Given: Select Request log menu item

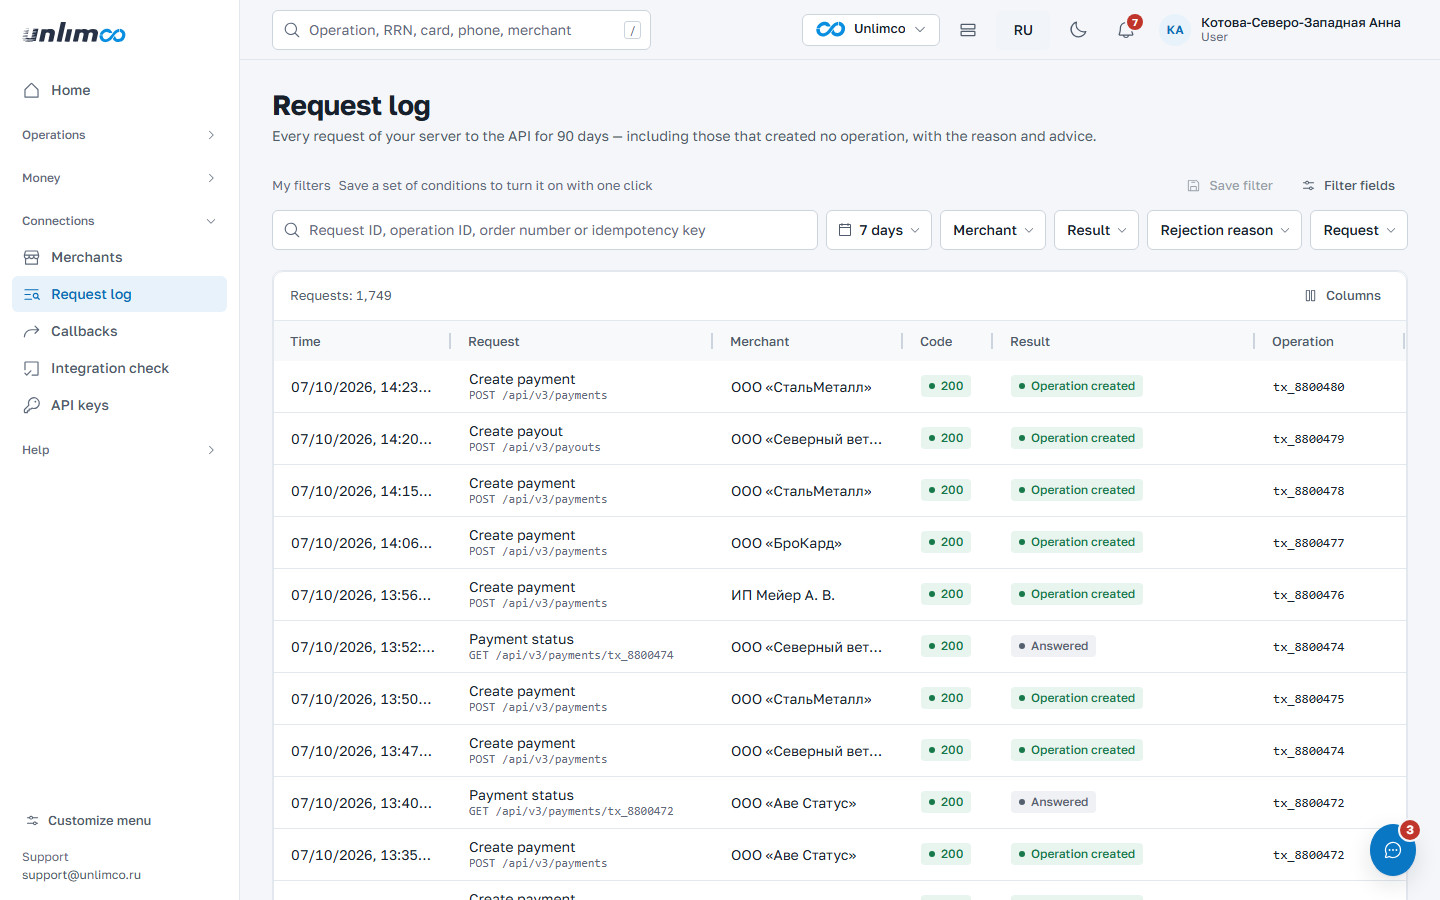Looking at the screenshot, I should point(119,294).
